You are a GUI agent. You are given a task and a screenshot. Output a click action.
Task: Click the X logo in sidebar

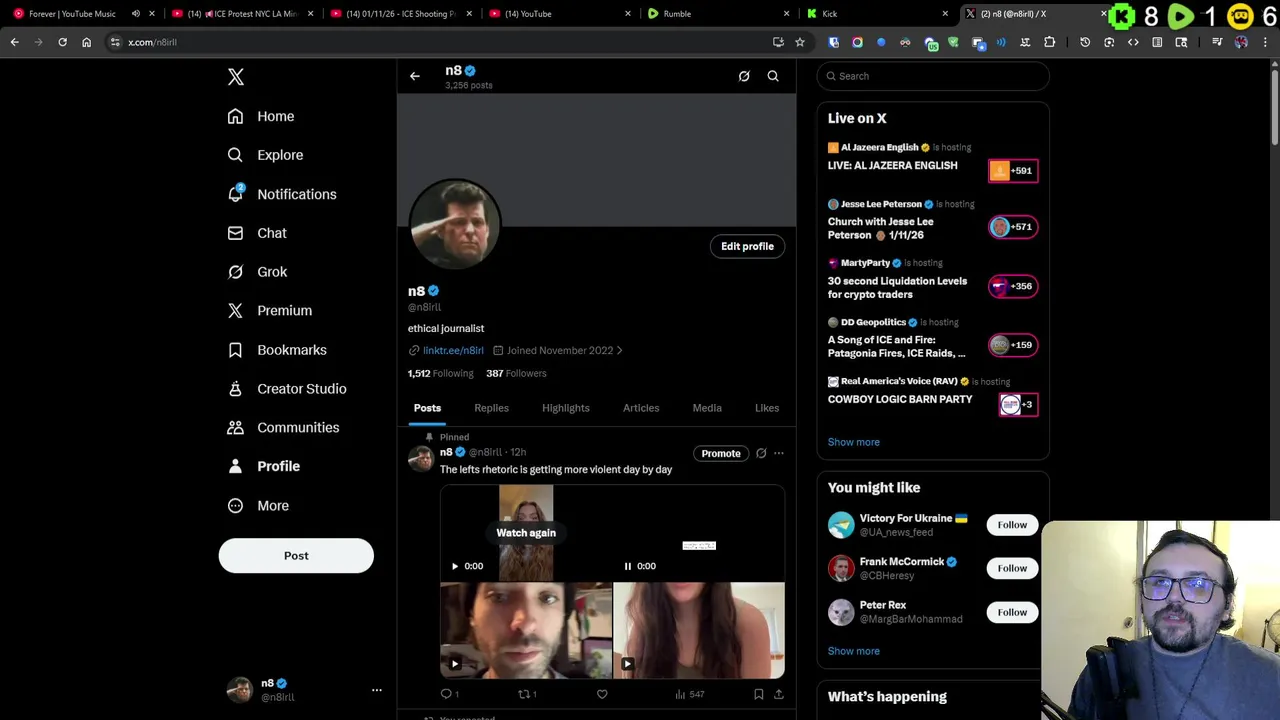coord(236,77)
